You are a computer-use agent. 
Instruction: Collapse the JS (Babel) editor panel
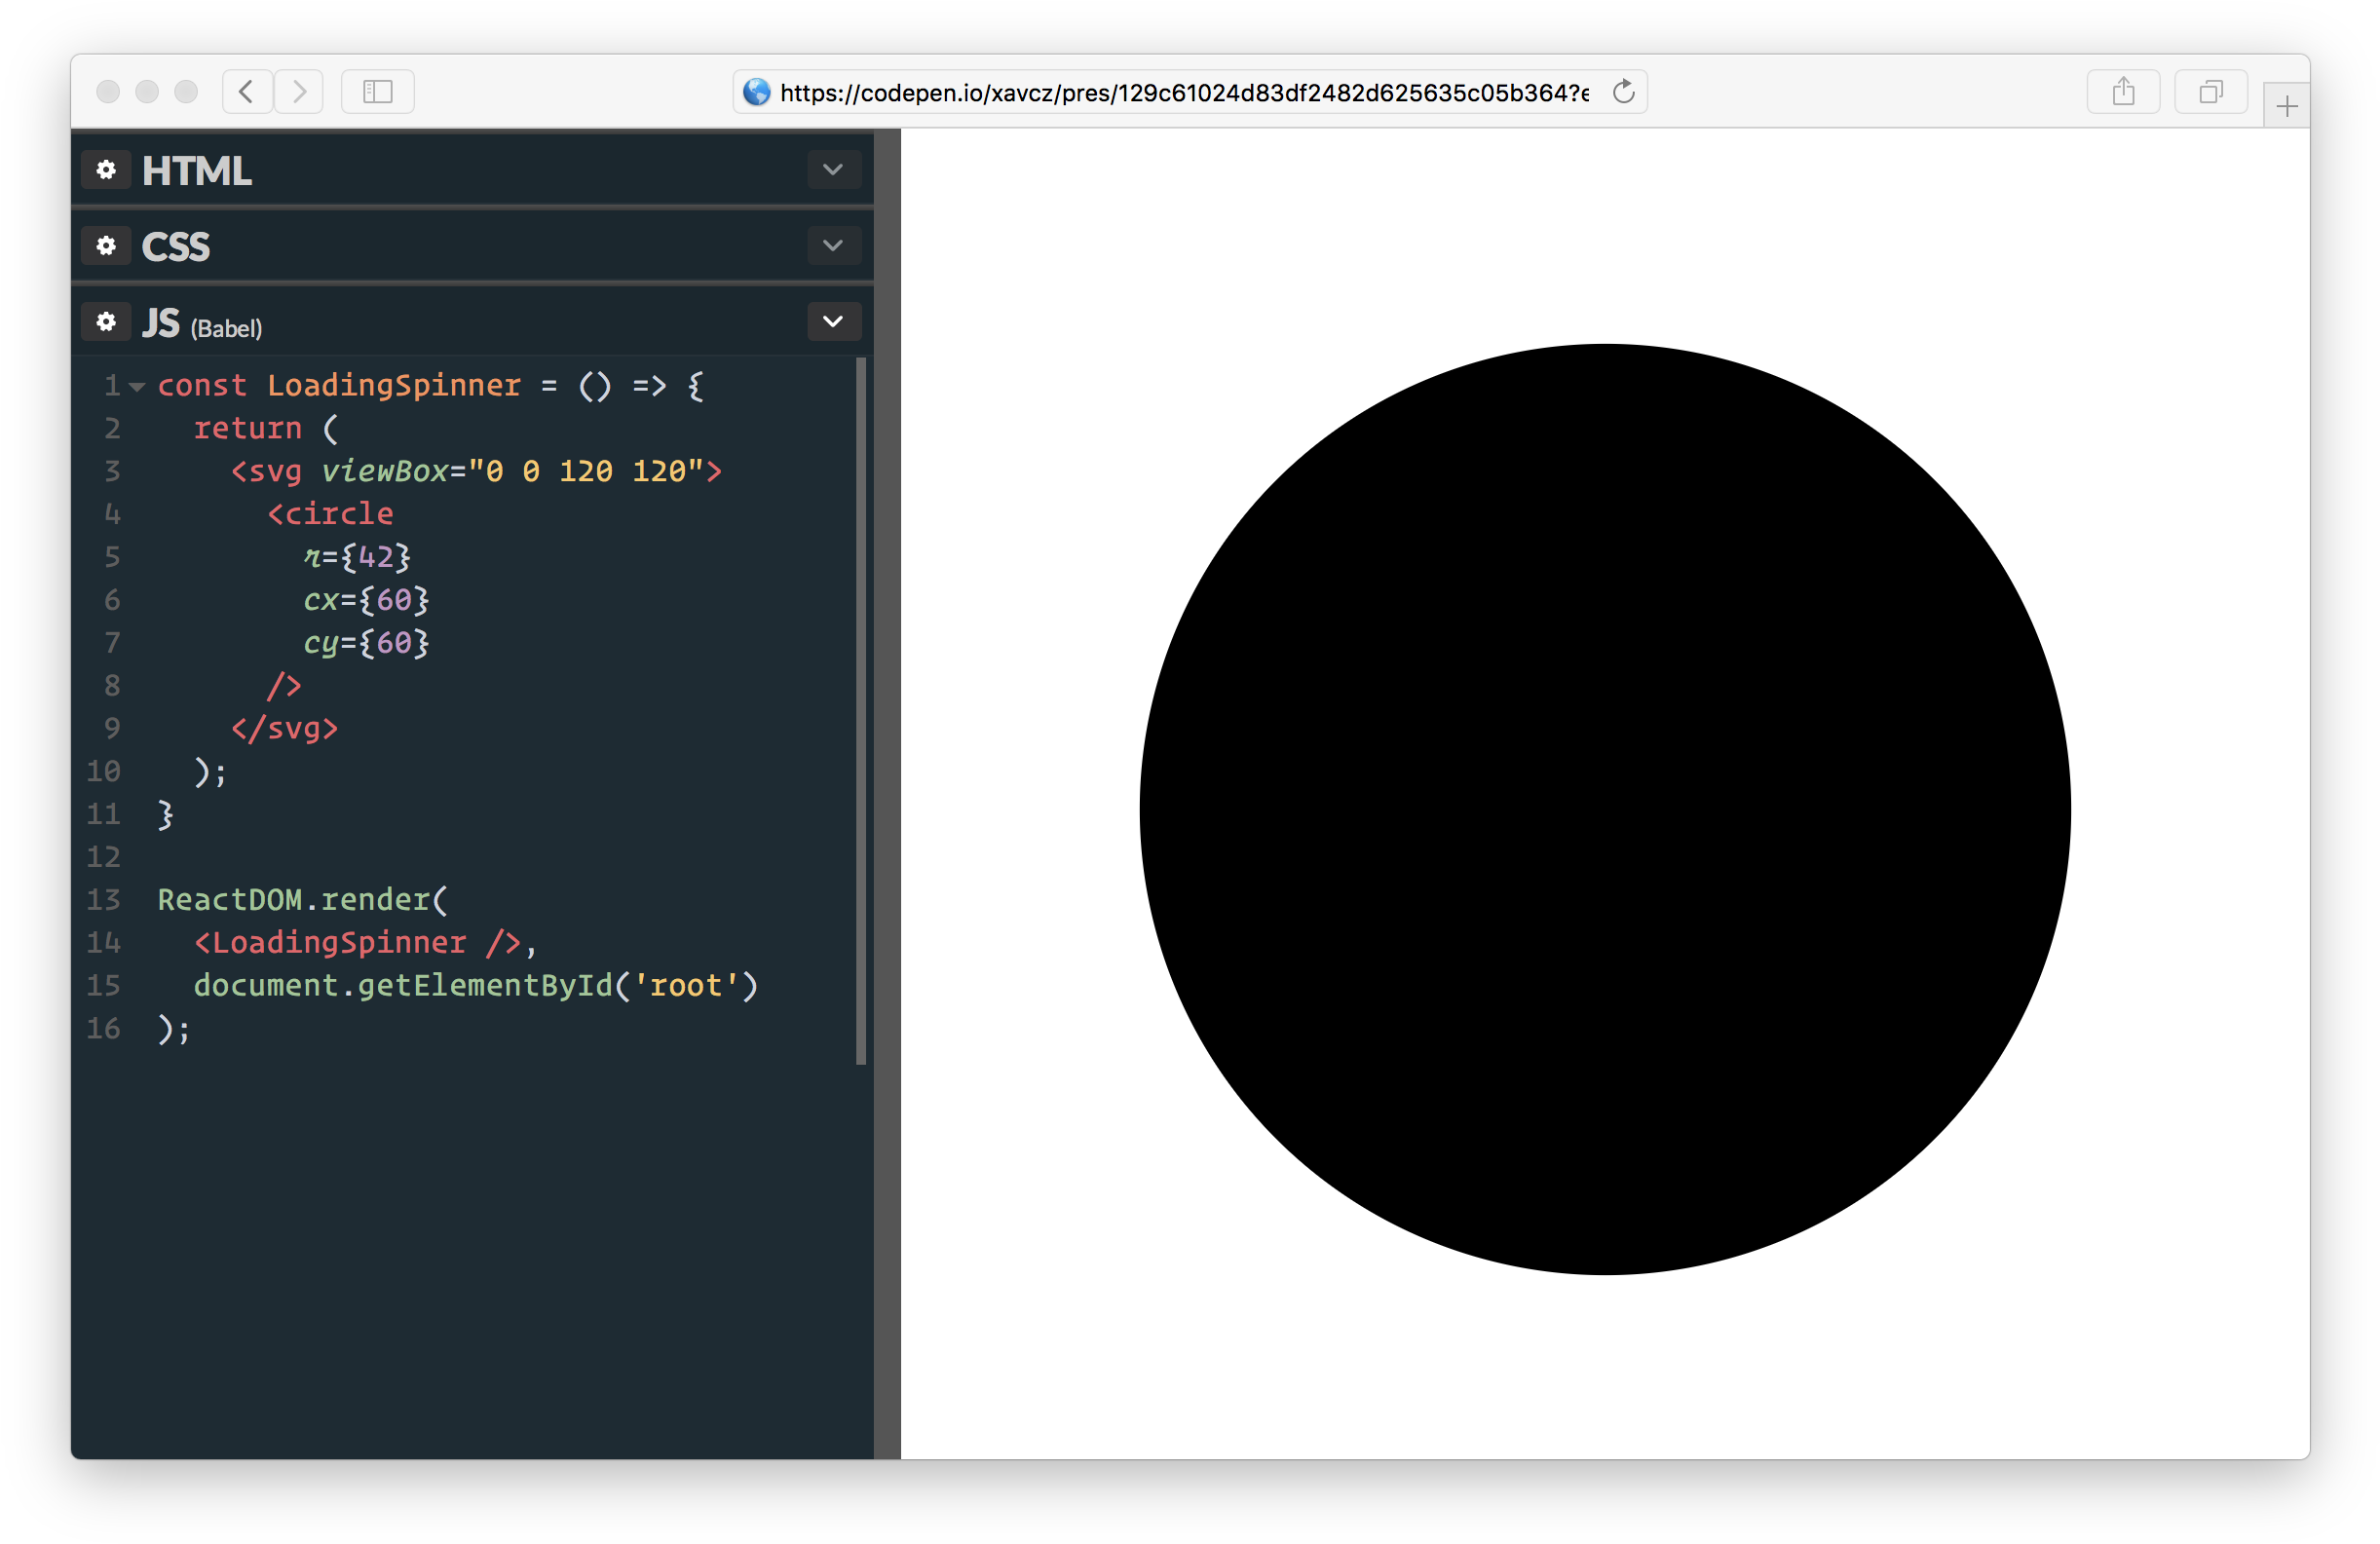point(833,321)
